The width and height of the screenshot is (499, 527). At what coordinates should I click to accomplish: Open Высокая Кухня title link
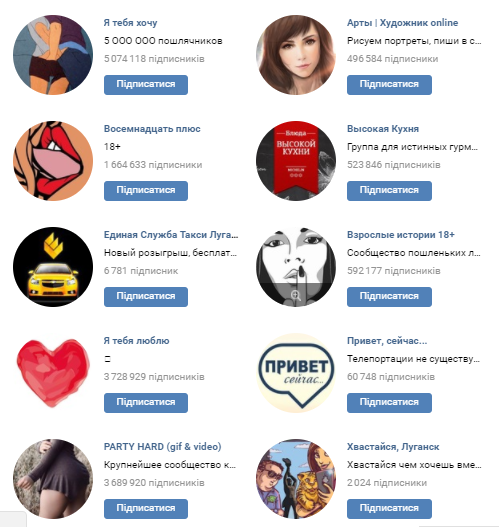(x=383, y=129)
